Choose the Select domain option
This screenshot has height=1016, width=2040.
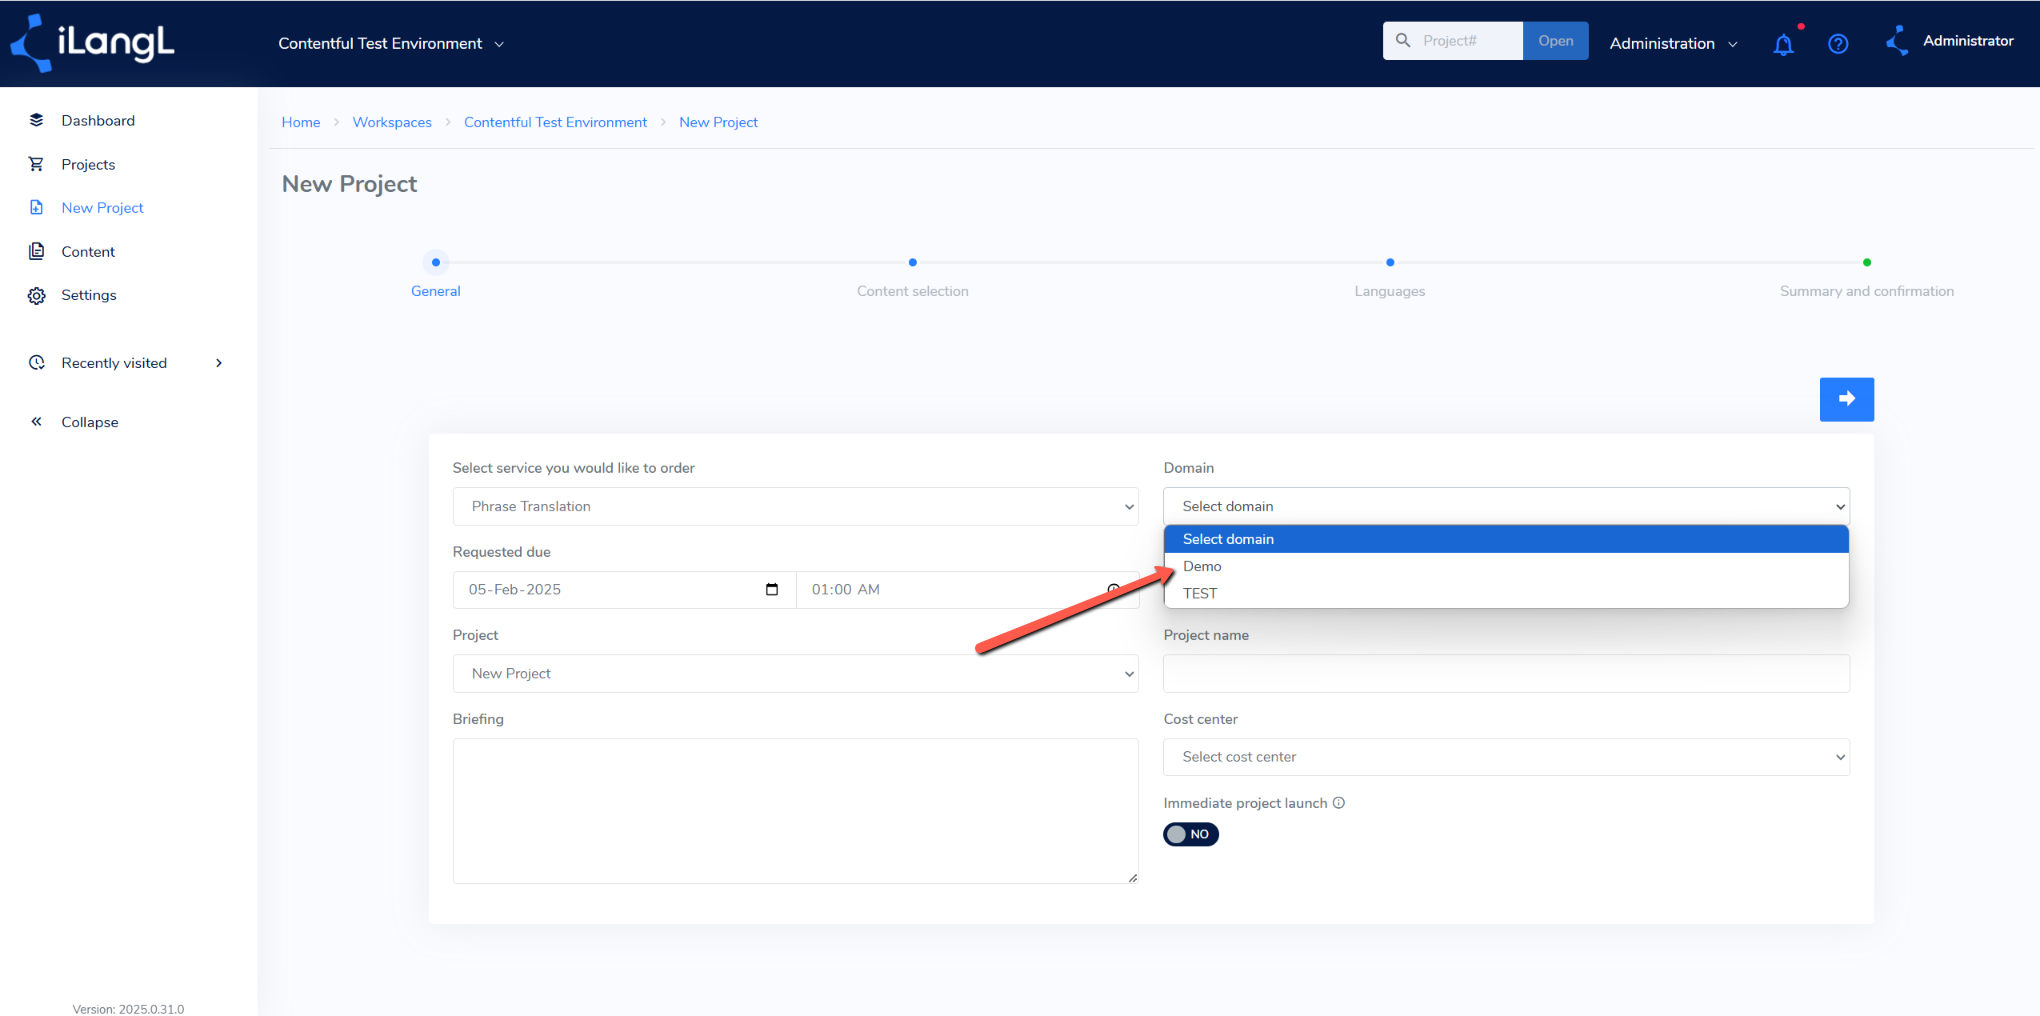1506,539
